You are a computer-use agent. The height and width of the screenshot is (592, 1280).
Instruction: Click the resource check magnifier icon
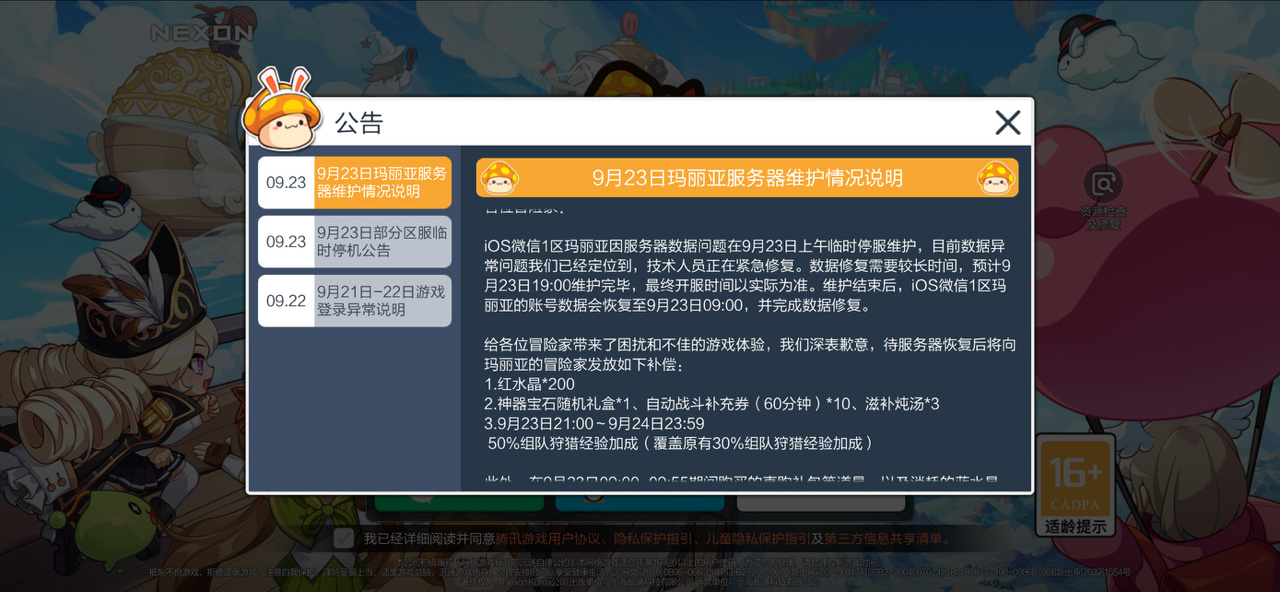(1103, 185)
